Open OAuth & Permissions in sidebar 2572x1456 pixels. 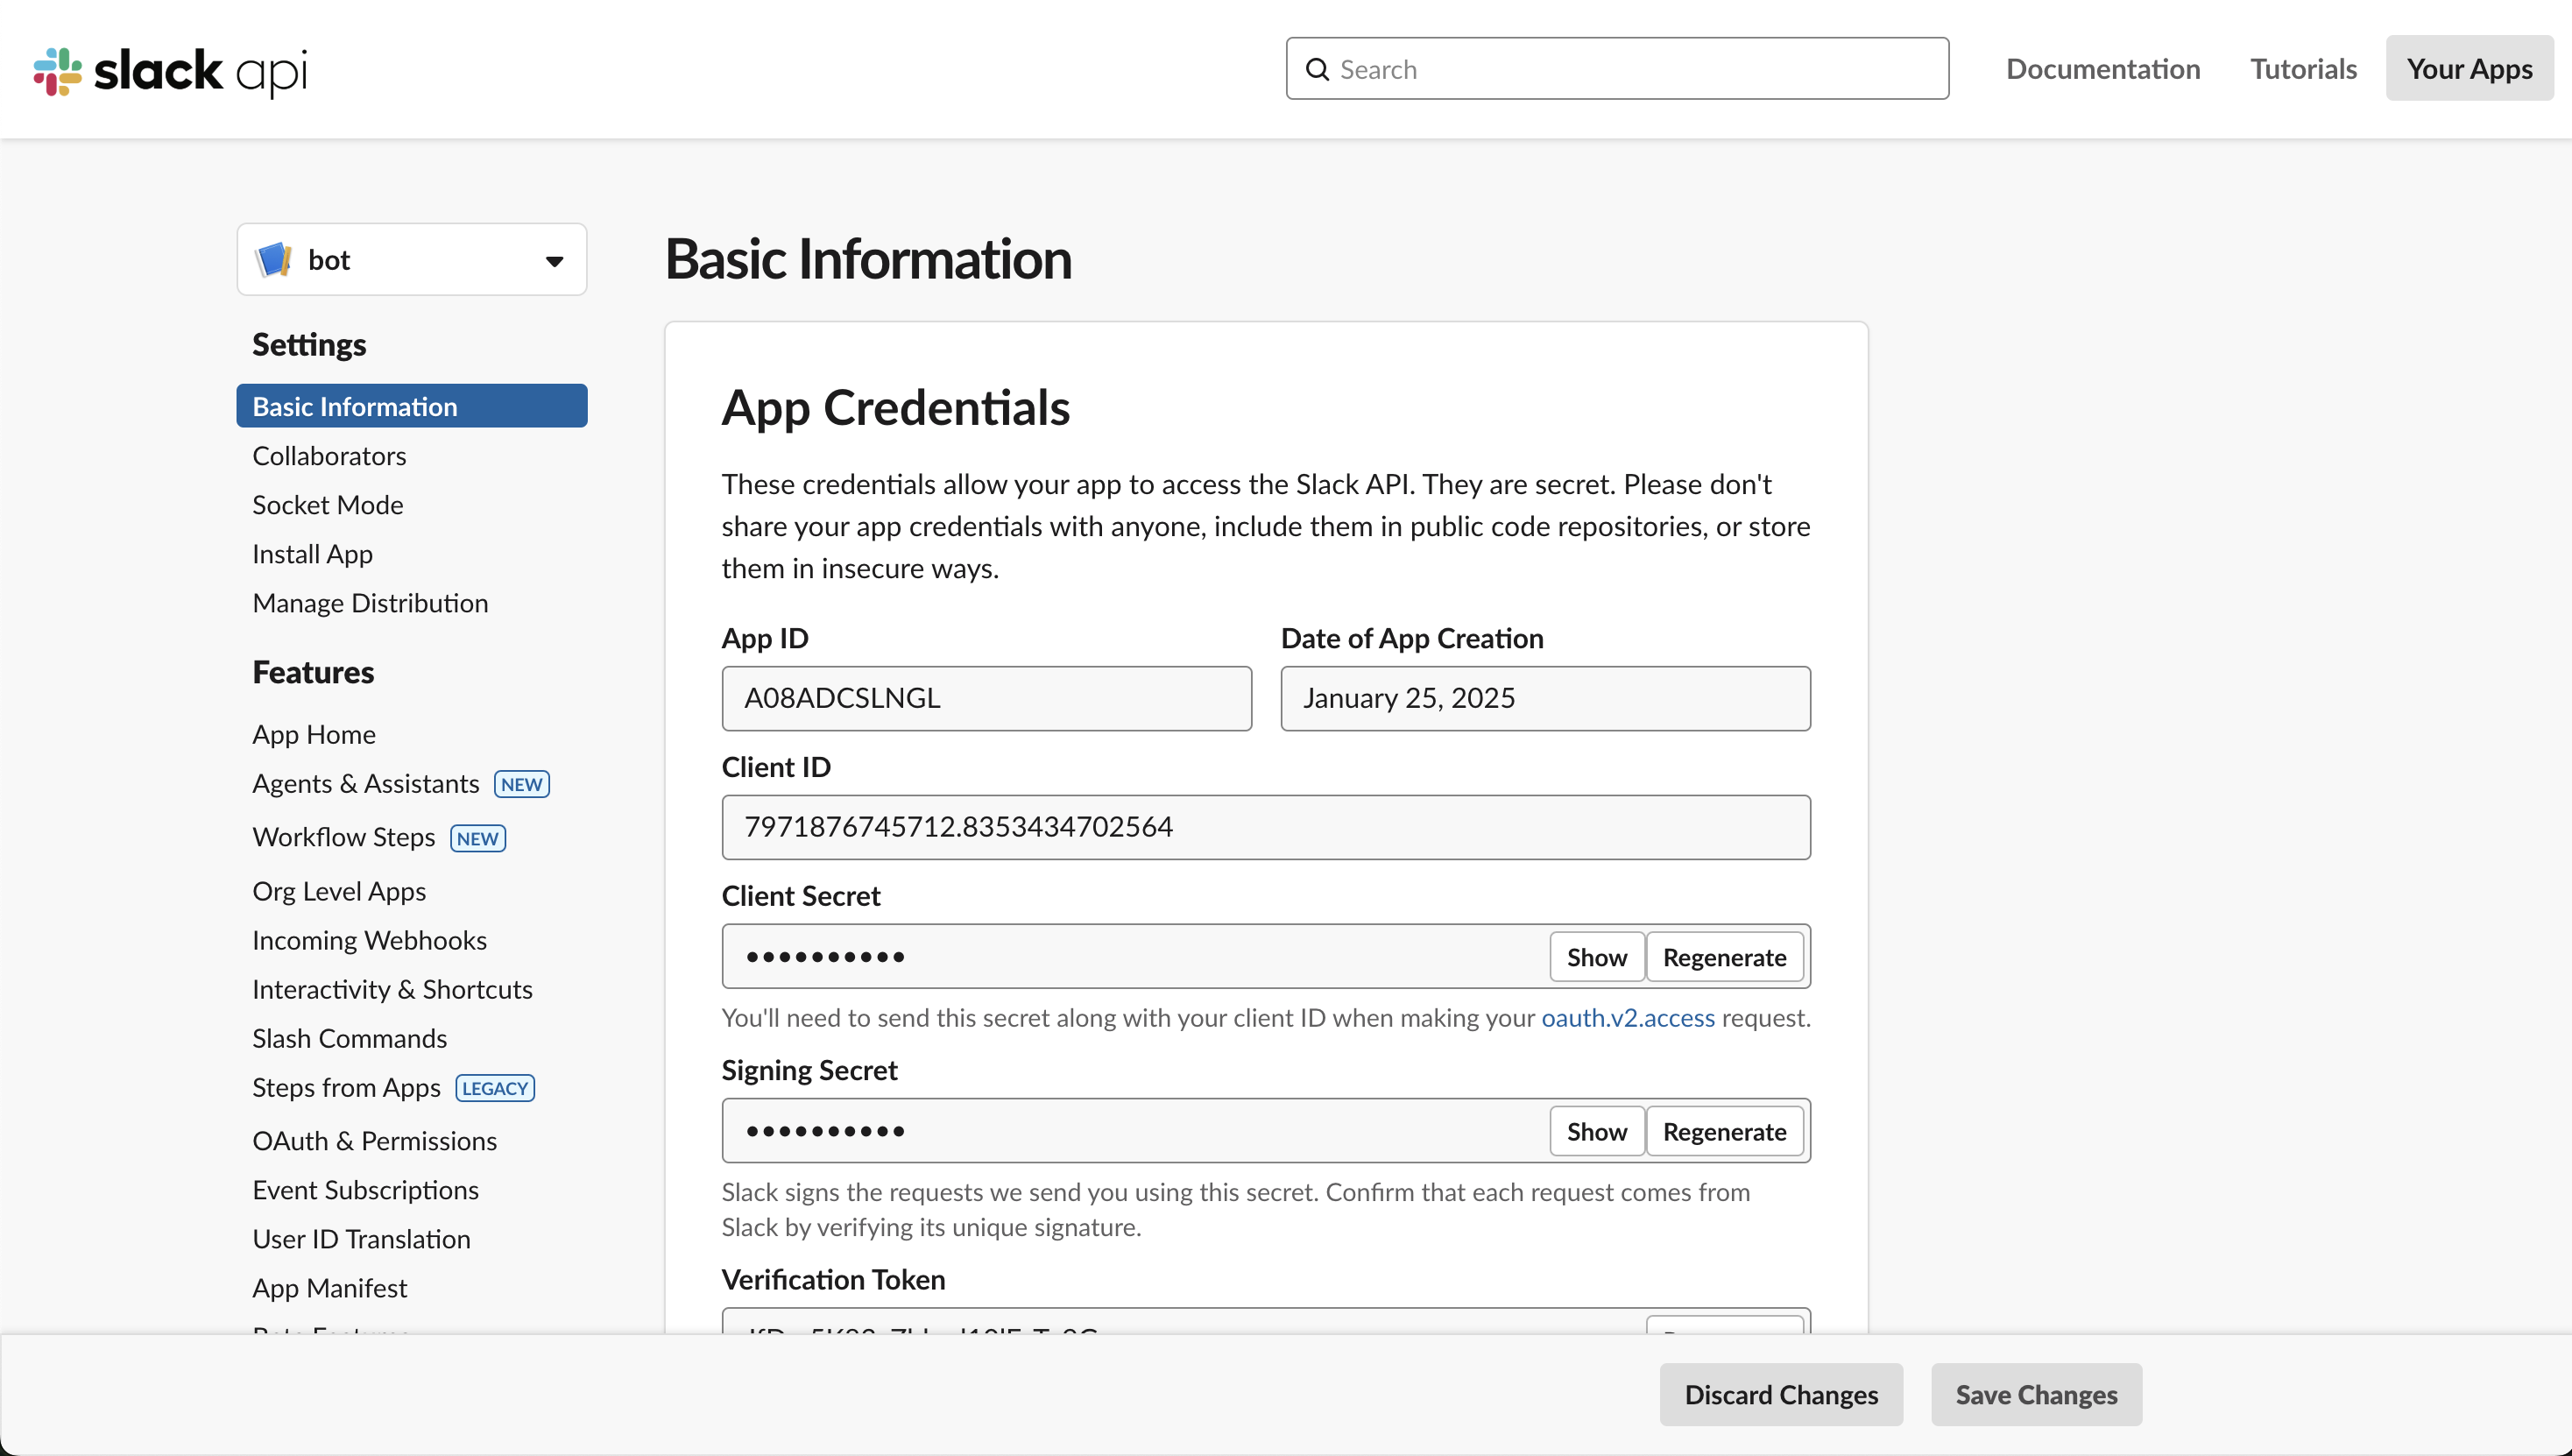374,1141
